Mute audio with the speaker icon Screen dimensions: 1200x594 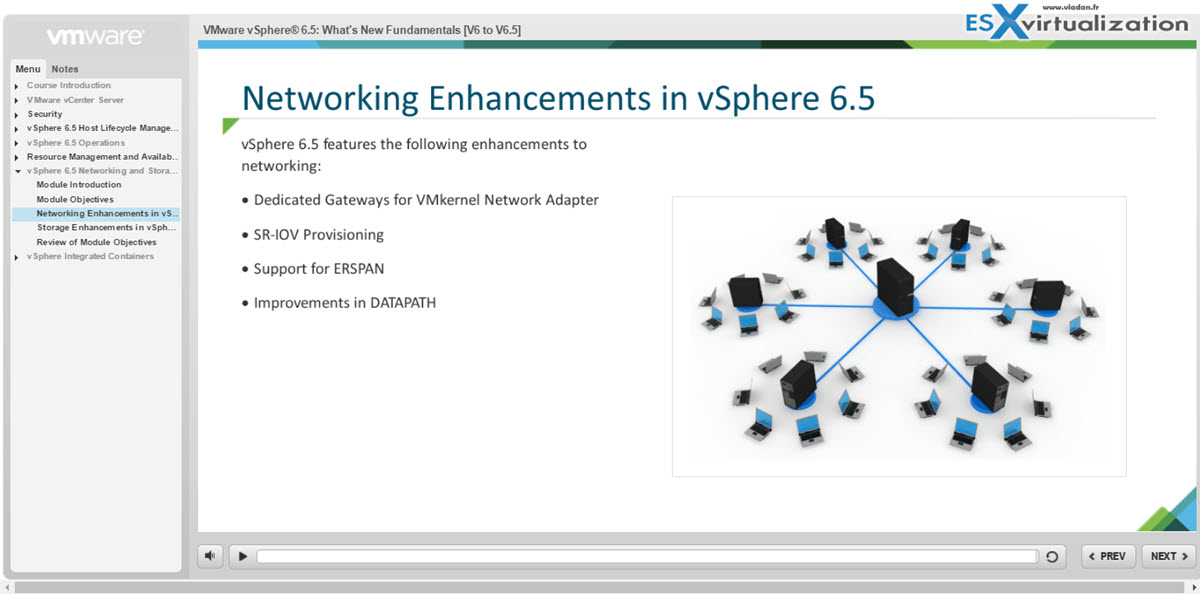(210, 556)
